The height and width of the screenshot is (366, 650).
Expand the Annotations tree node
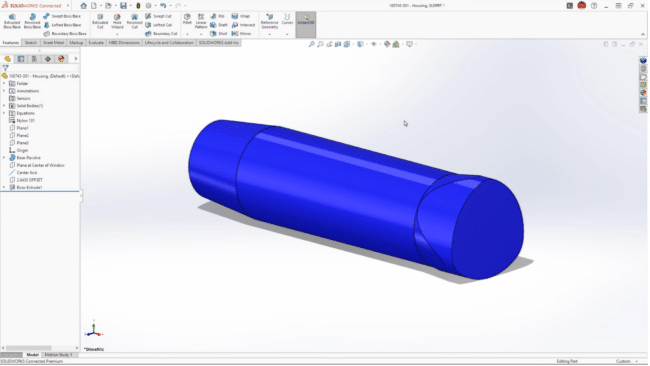(4, 91)
